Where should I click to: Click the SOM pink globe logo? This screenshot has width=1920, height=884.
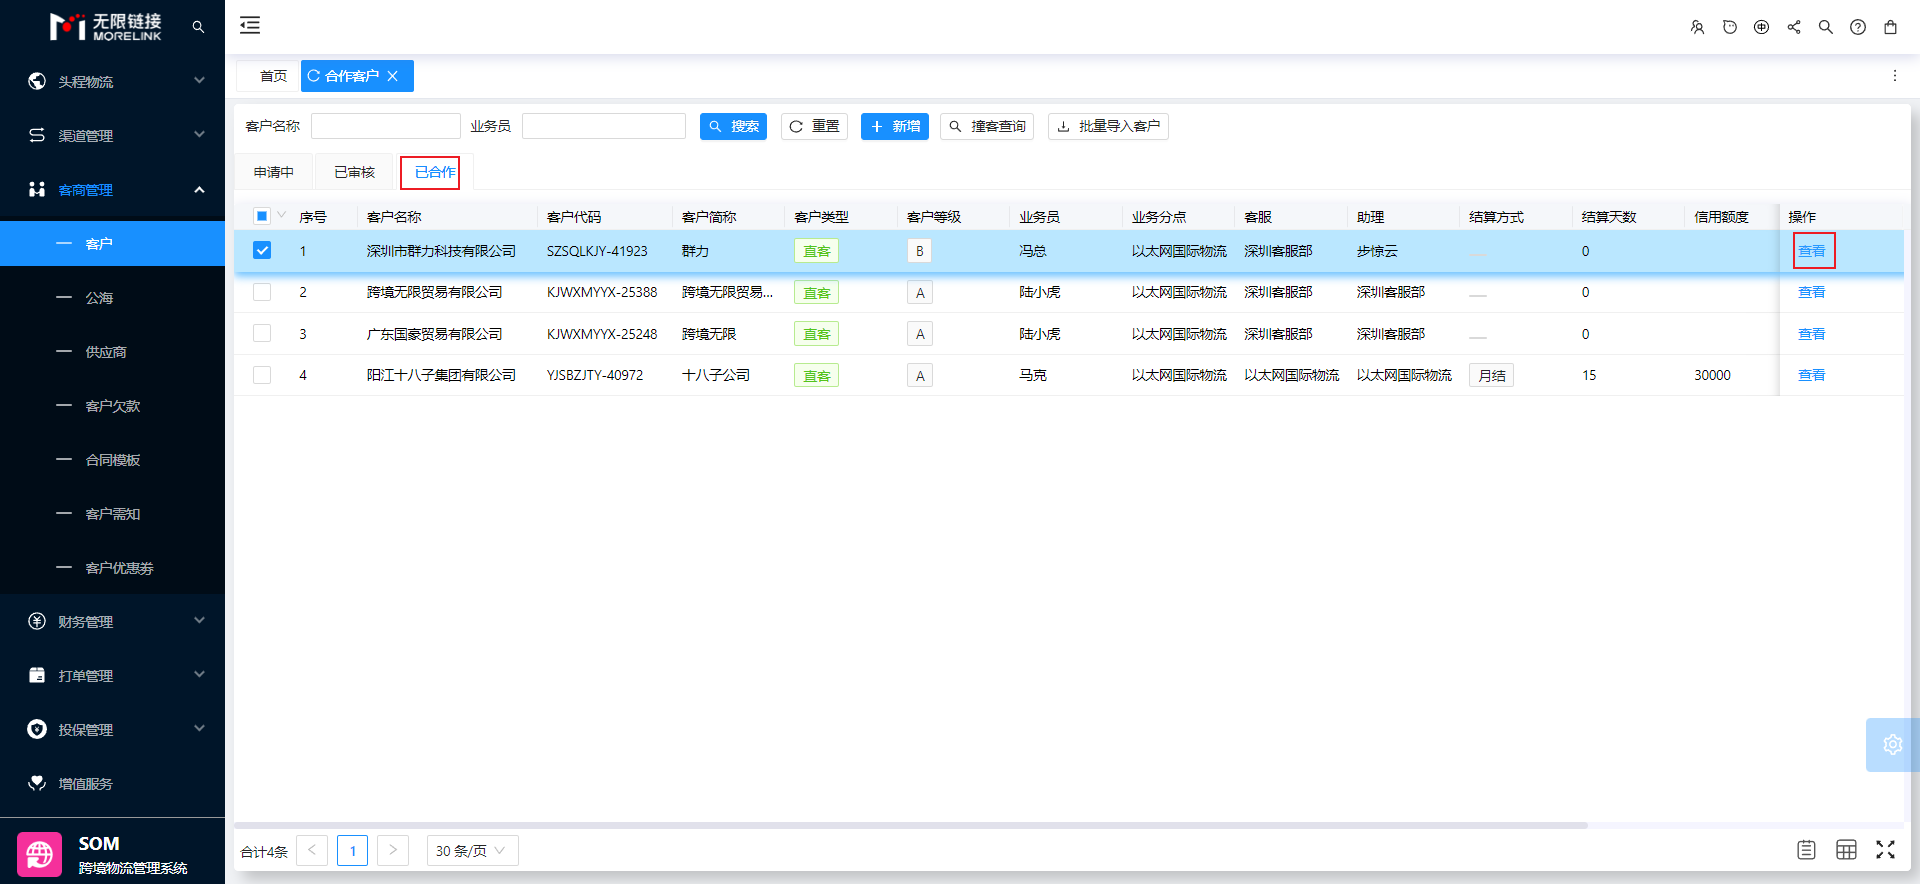pos(40,854)
